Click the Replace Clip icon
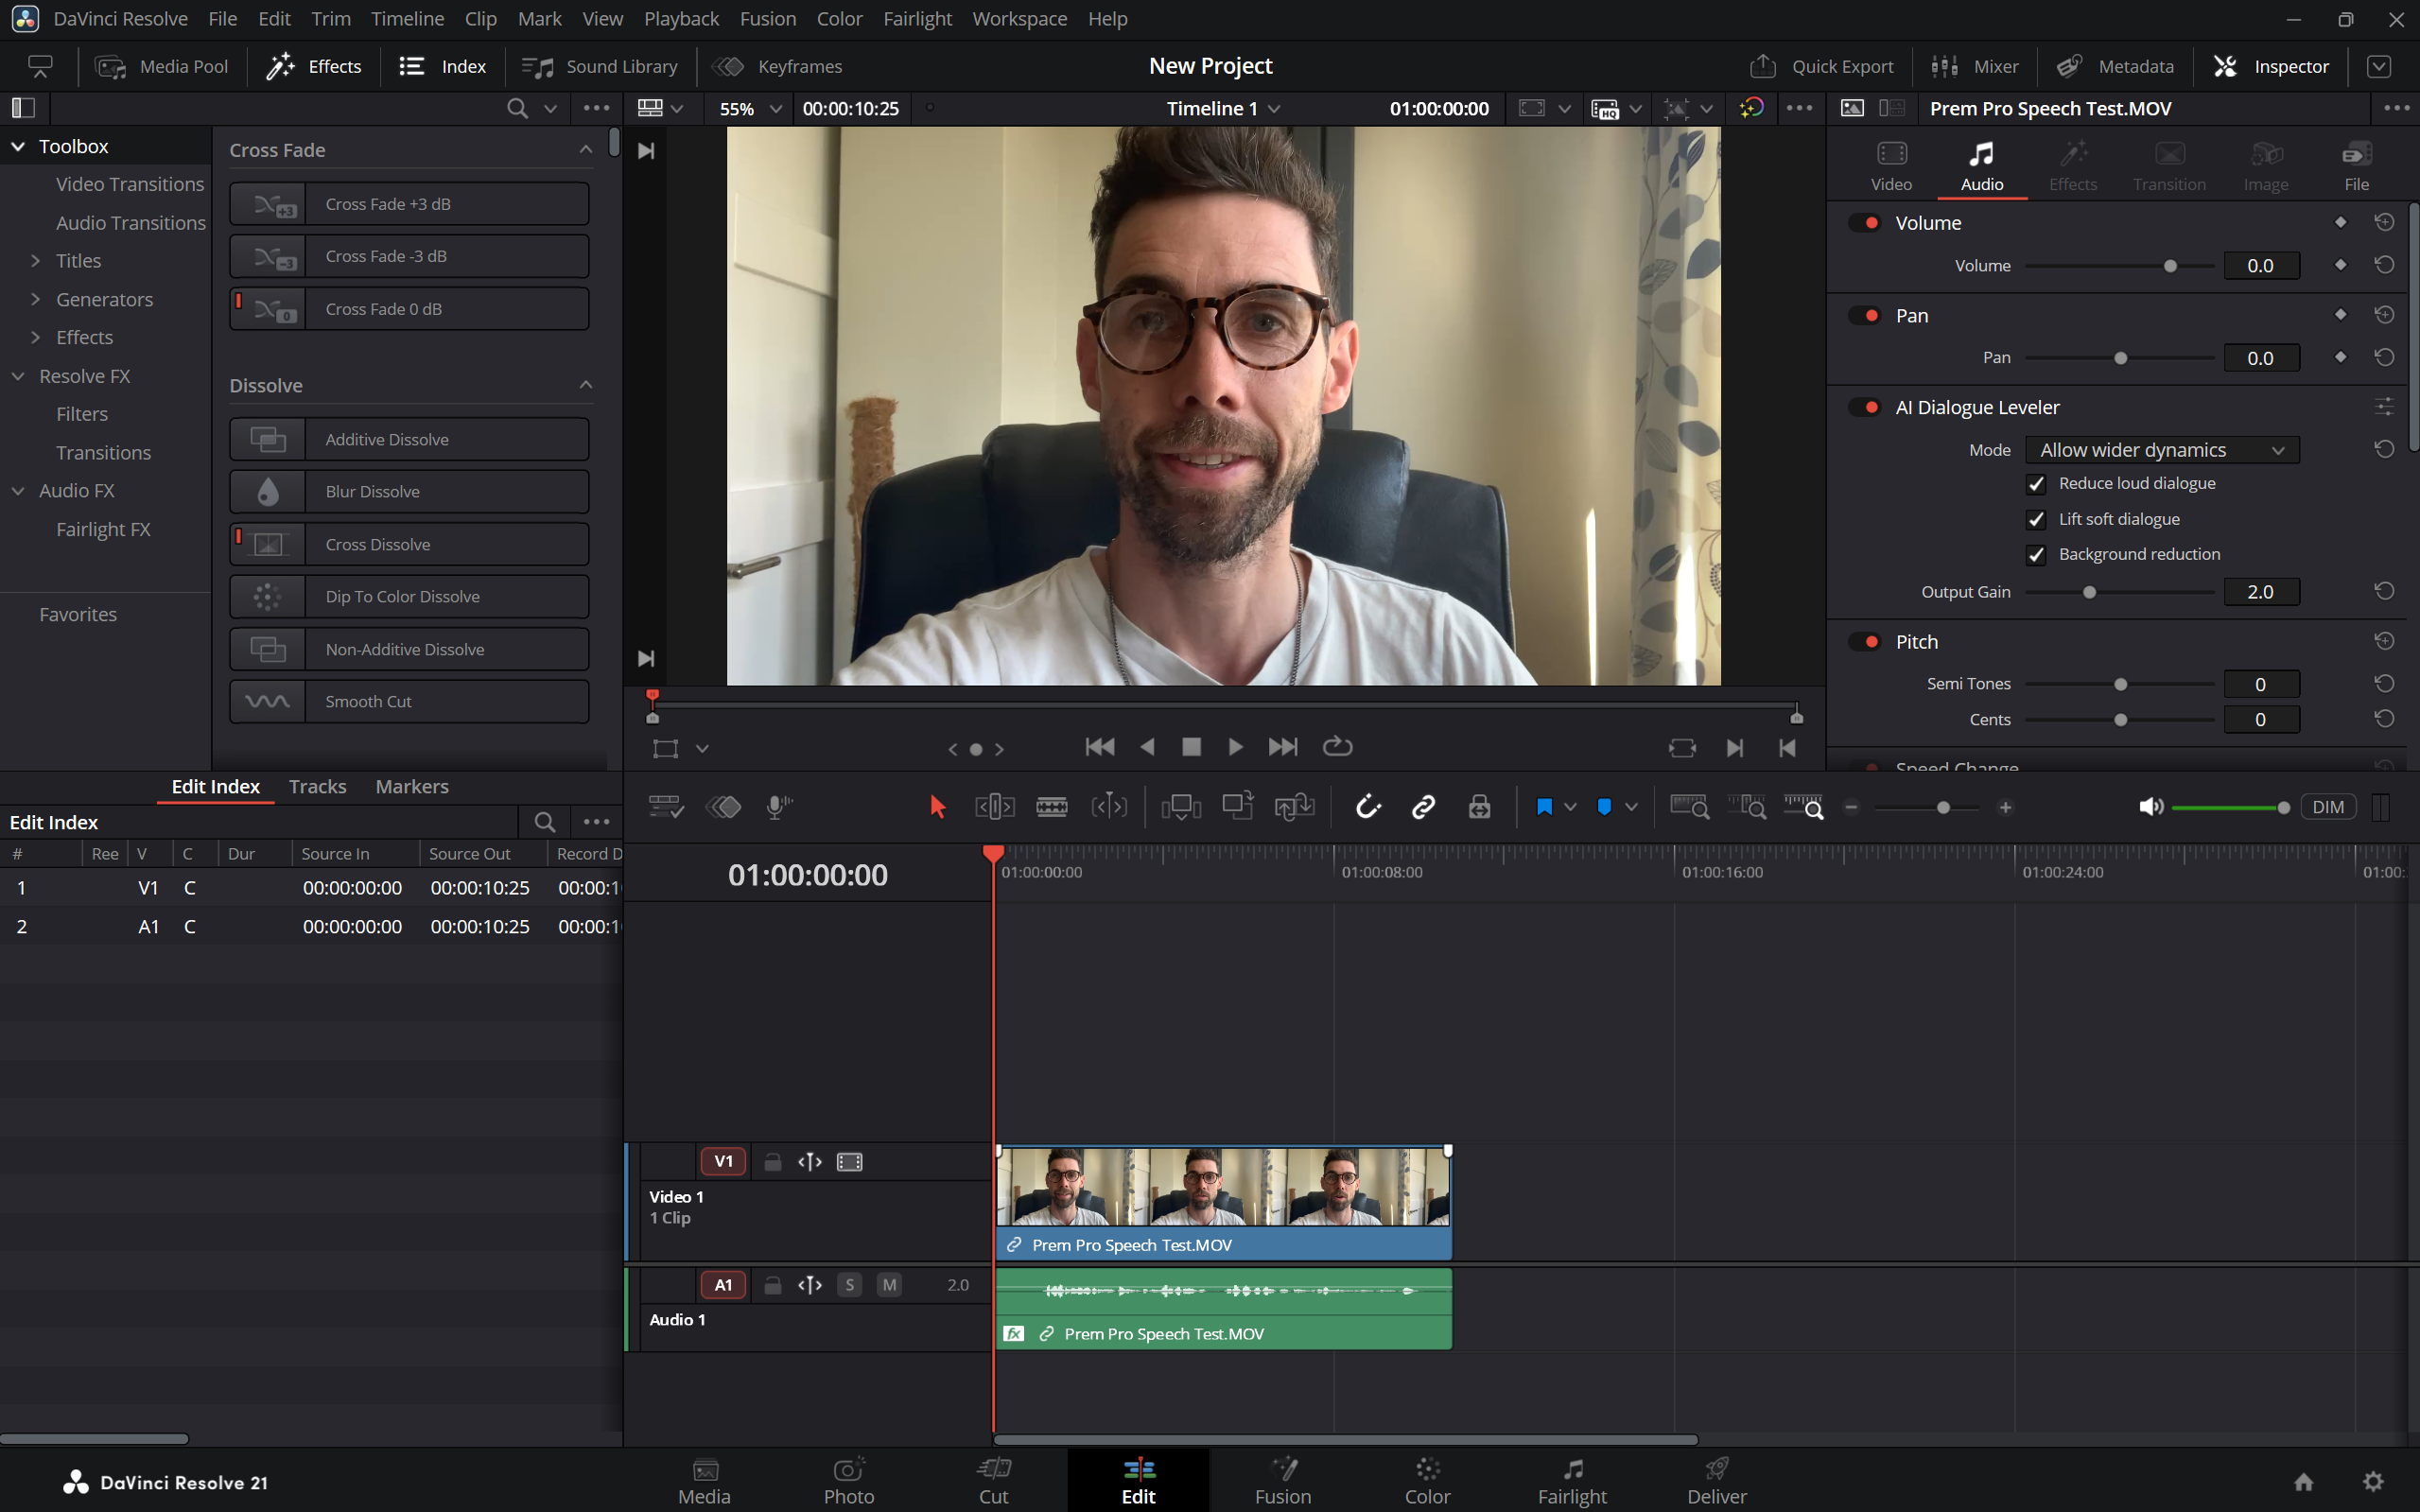The image size is (2420, 1512). (x=1294, y=807)
